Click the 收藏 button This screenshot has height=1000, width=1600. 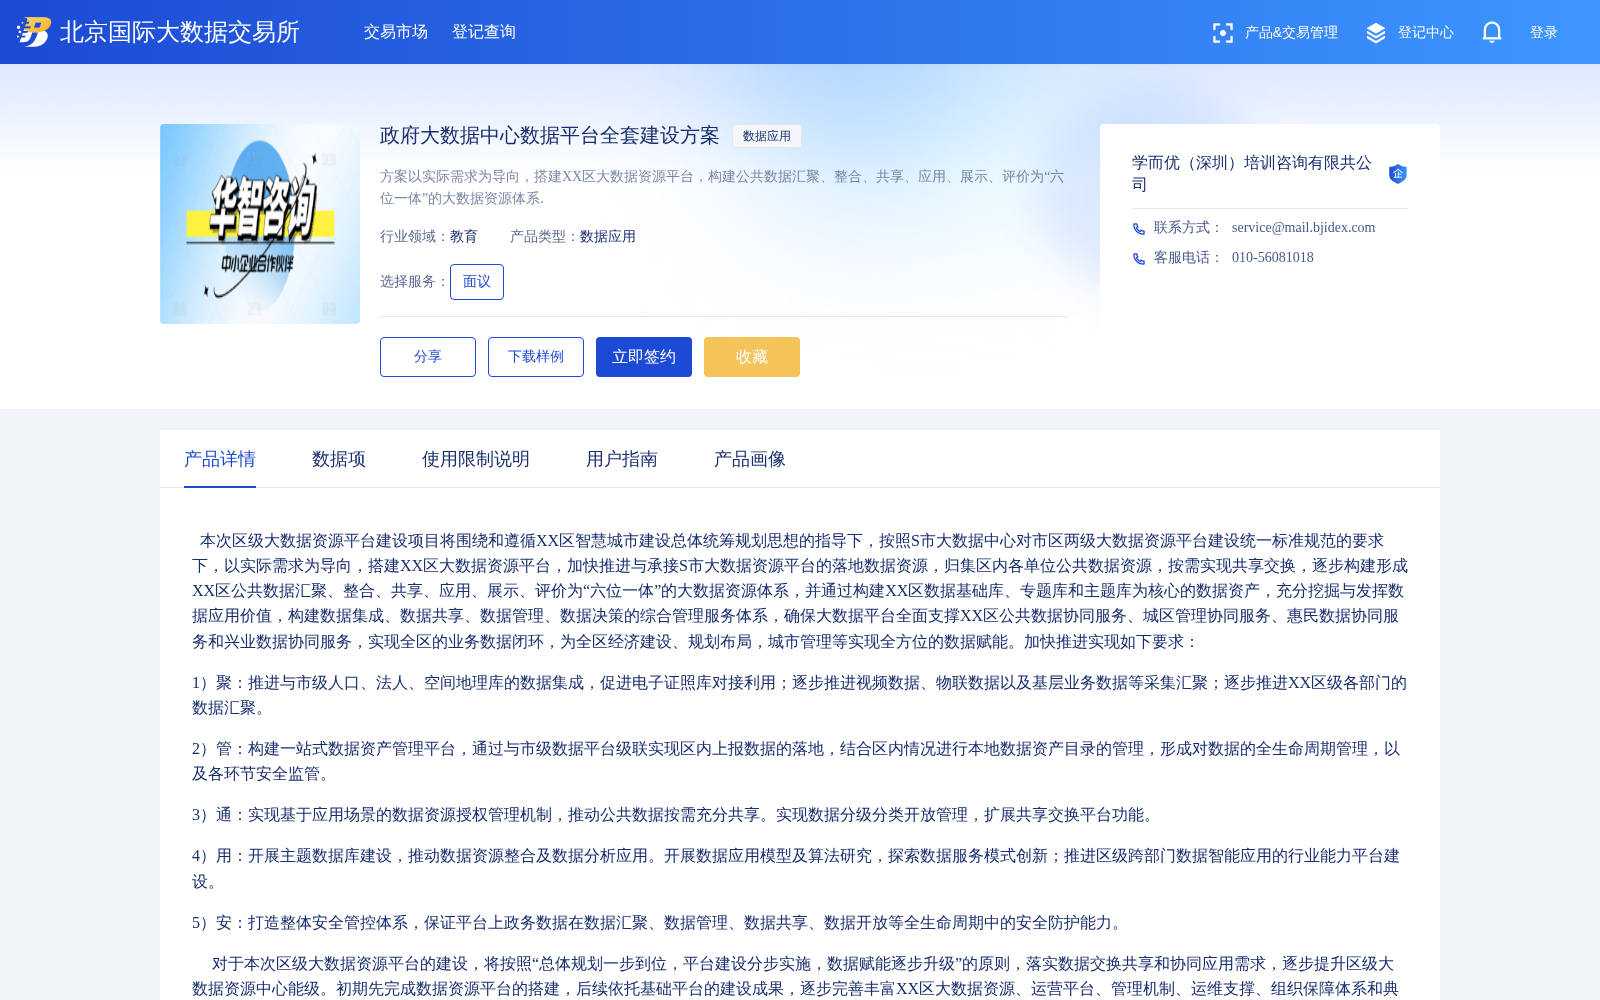(x=752, y=357)
